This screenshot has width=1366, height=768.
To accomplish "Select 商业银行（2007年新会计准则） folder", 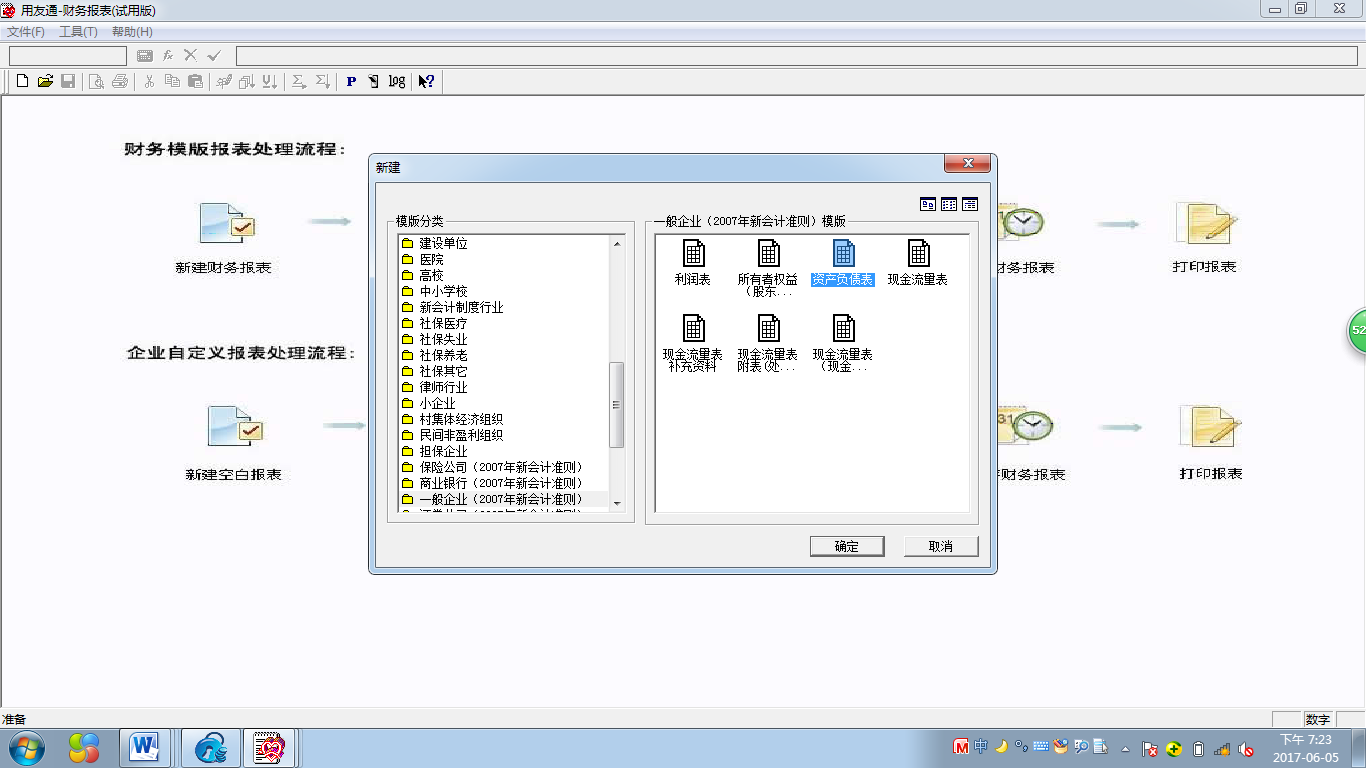I will point(492,483).
